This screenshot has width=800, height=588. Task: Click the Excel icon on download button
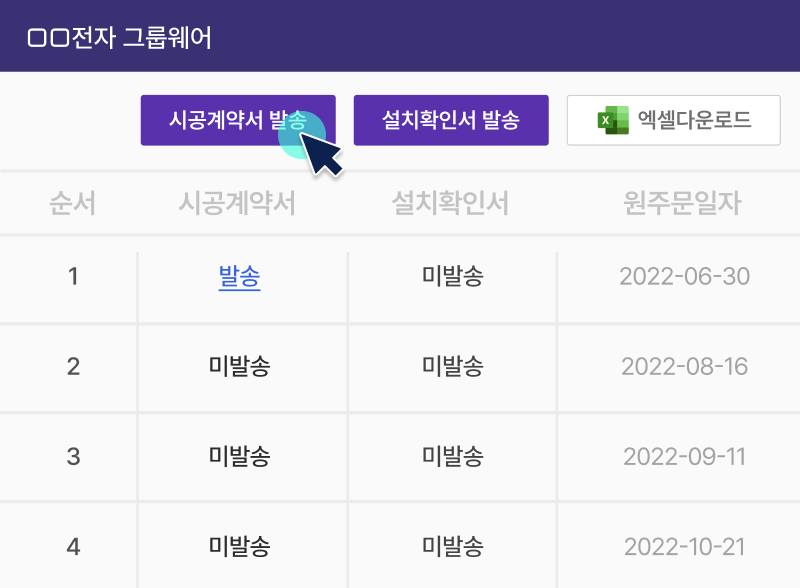click(x=611, y=121)
